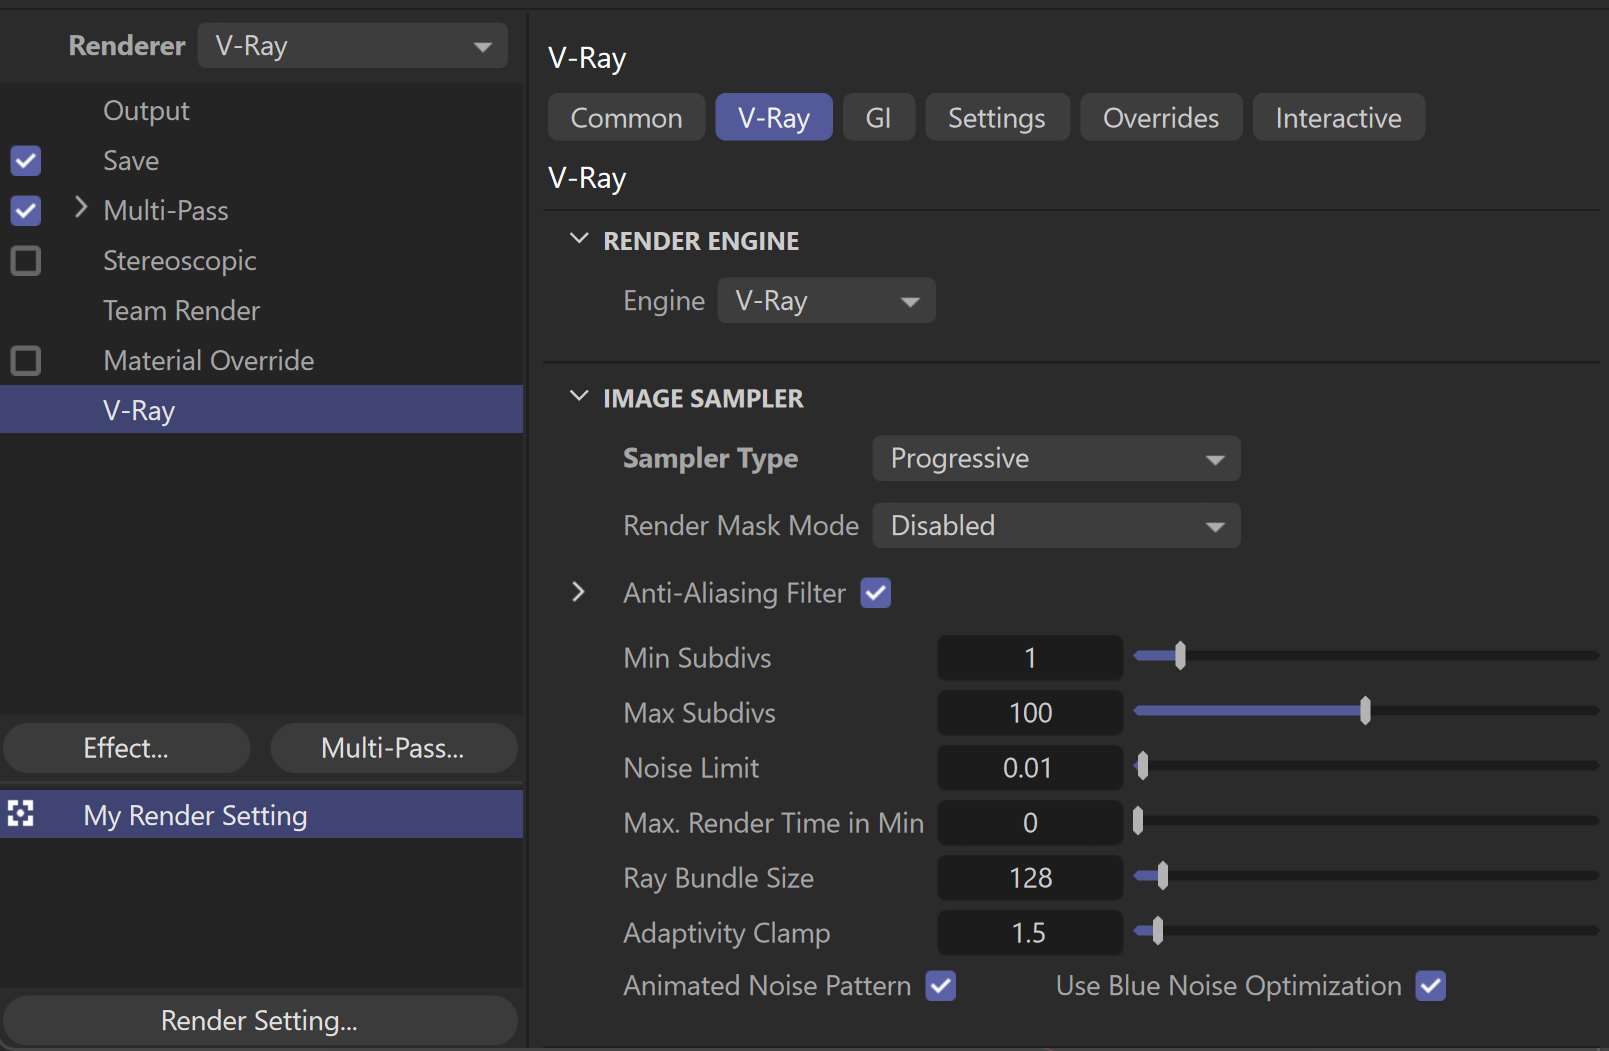The width and height of the screenshot is (1609, 1051).
Task: Click the Max. Render Time slider handle
Action: pyautogui.click(x=1138, y=821)
